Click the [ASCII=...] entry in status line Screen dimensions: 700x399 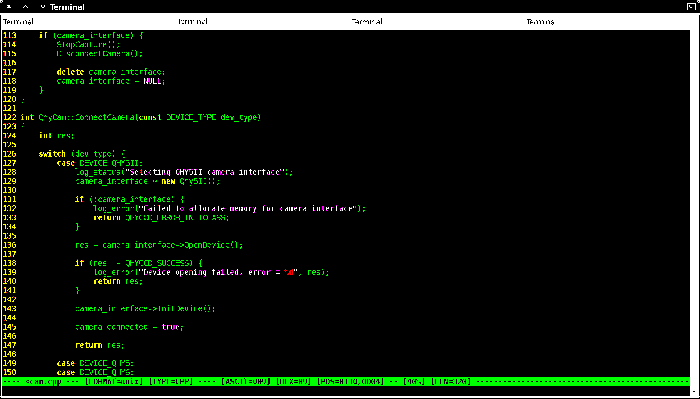[x=246, y=382]
